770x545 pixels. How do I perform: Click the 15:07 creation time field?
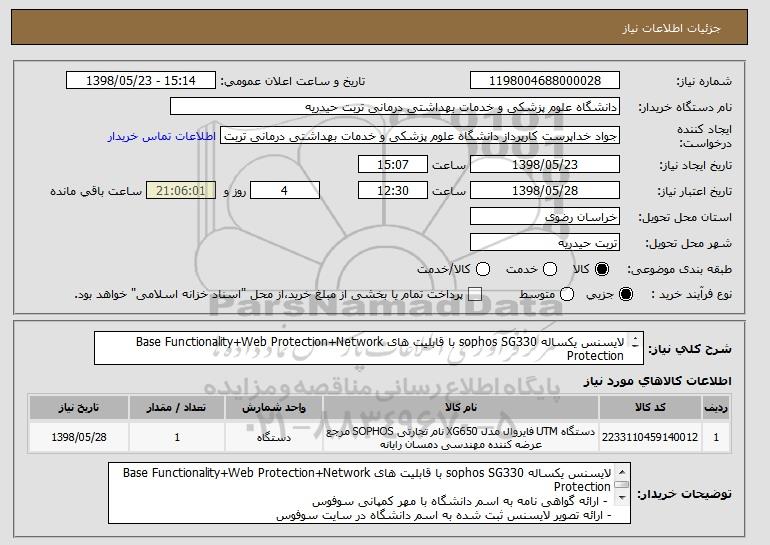[393, 164]
